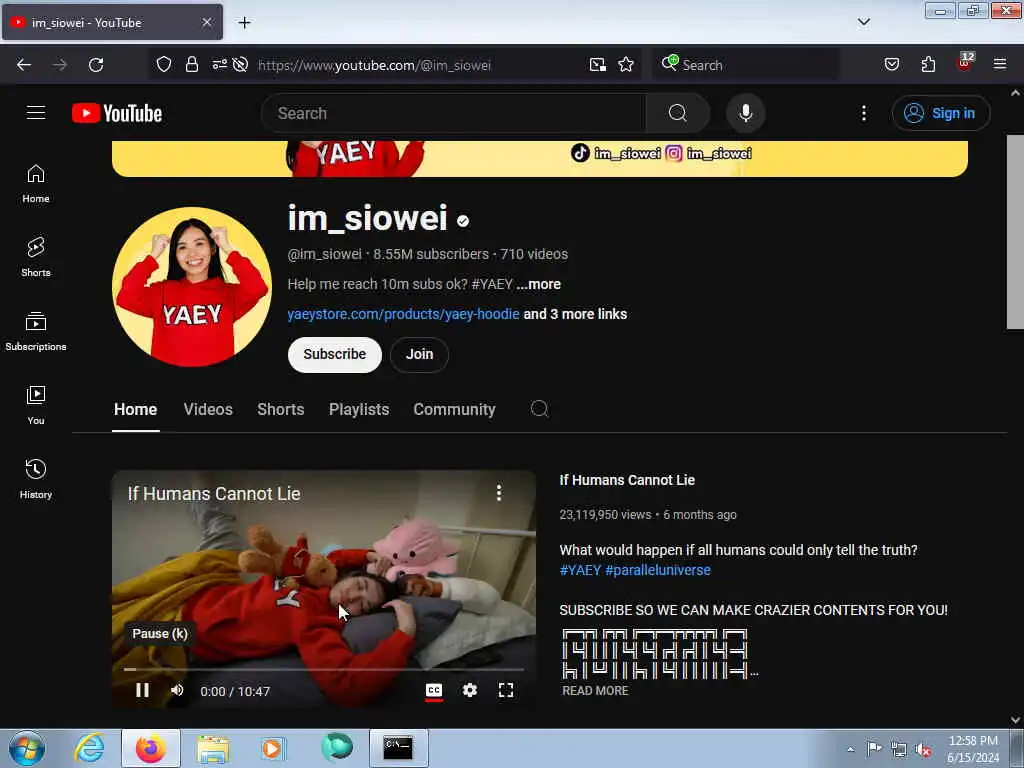This screenshot has height=768, width=1024.
Task: Click Sign in button
Action: (941, 113)
